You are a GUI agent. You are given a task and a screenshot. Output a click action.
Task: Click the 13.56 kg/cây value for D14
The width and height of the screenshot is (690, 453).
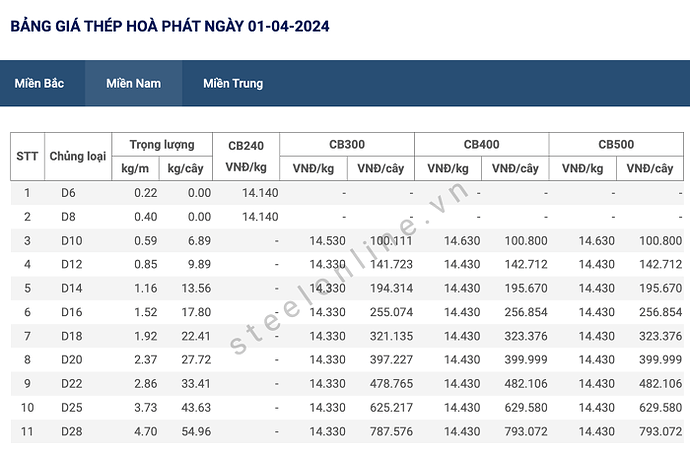196,288
